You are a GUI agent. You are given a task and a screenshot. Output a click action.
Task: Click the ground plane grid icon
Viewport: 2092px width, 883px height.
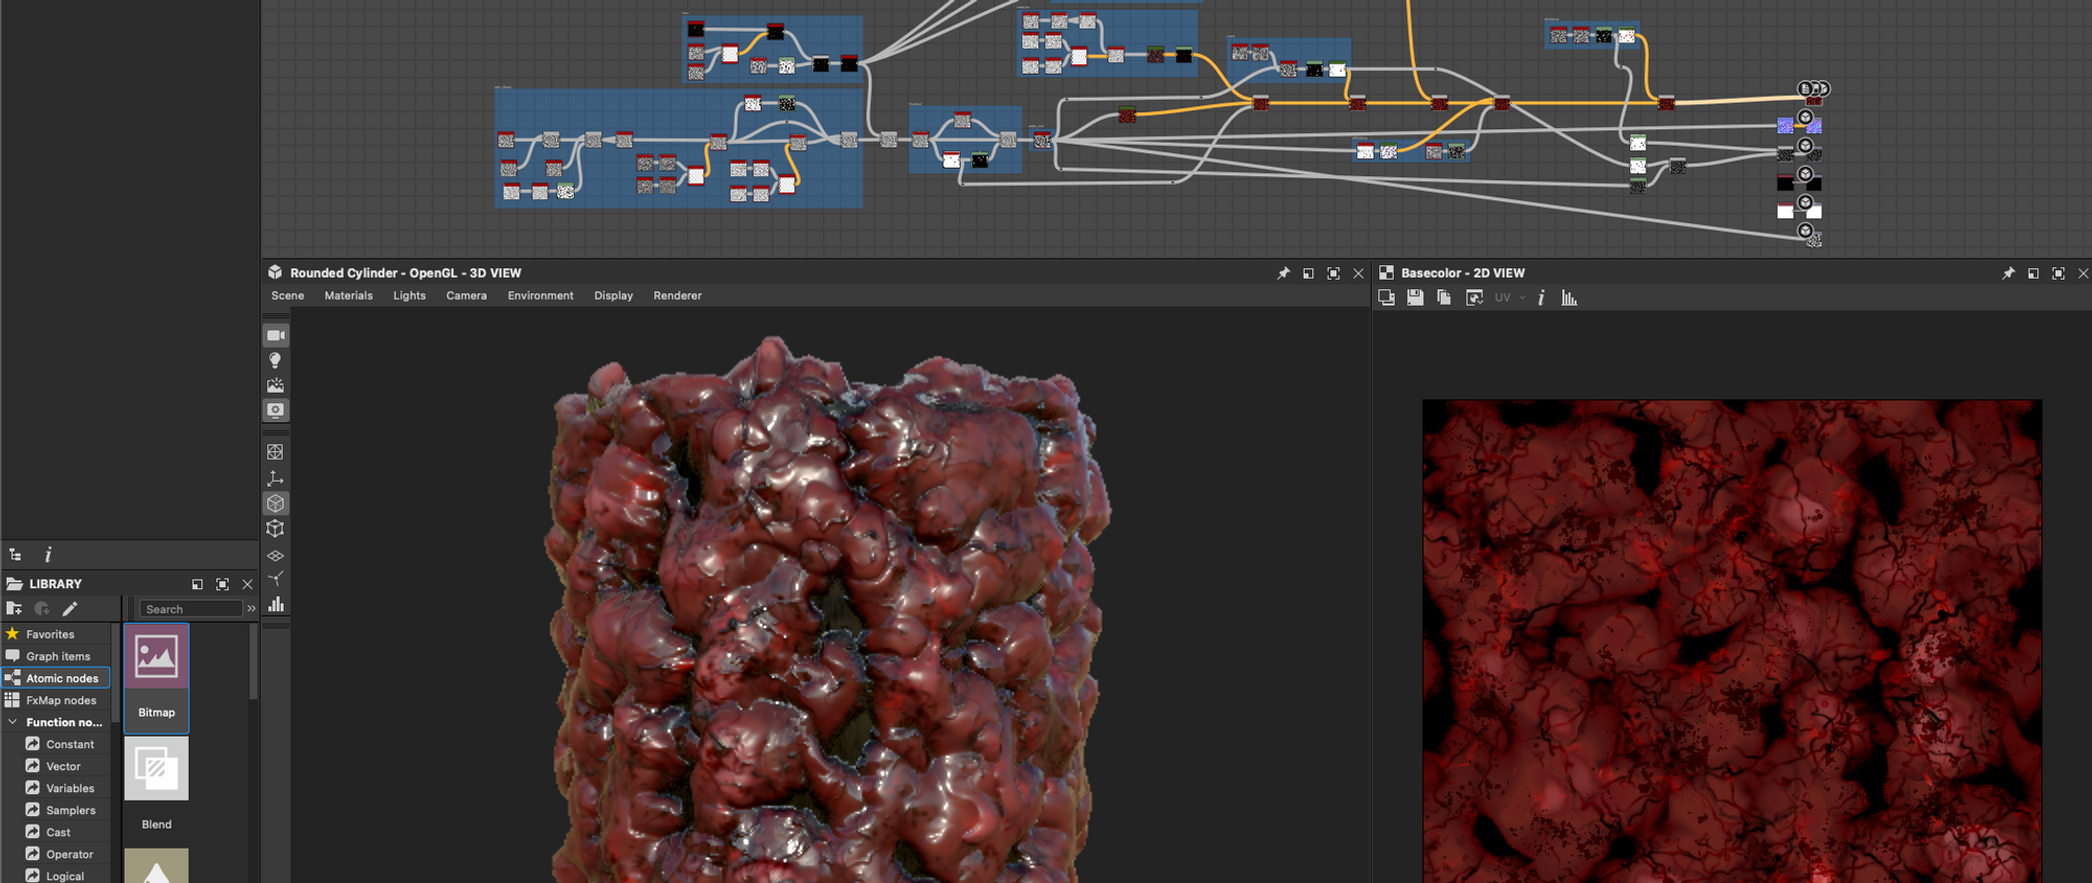(x=275, y=555)
